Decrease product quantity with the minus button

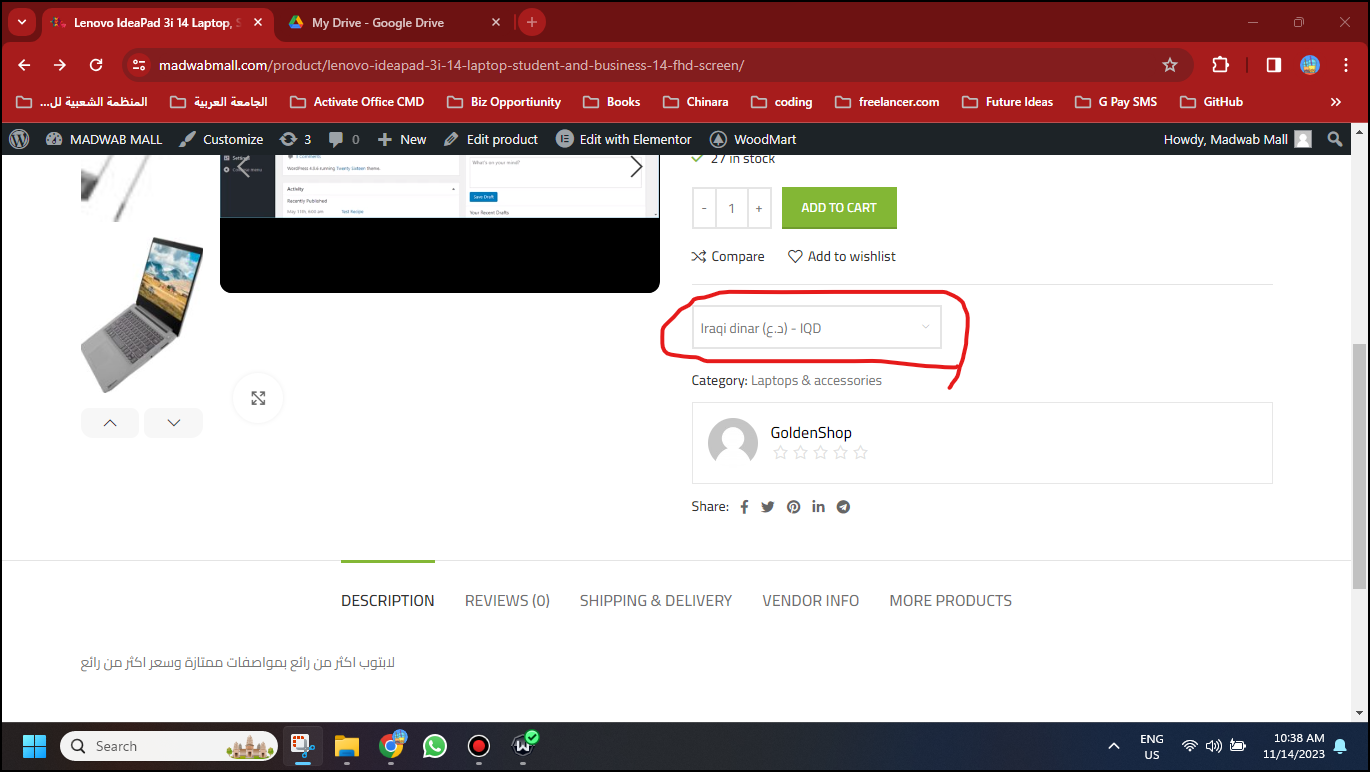(x=704, y=208)
